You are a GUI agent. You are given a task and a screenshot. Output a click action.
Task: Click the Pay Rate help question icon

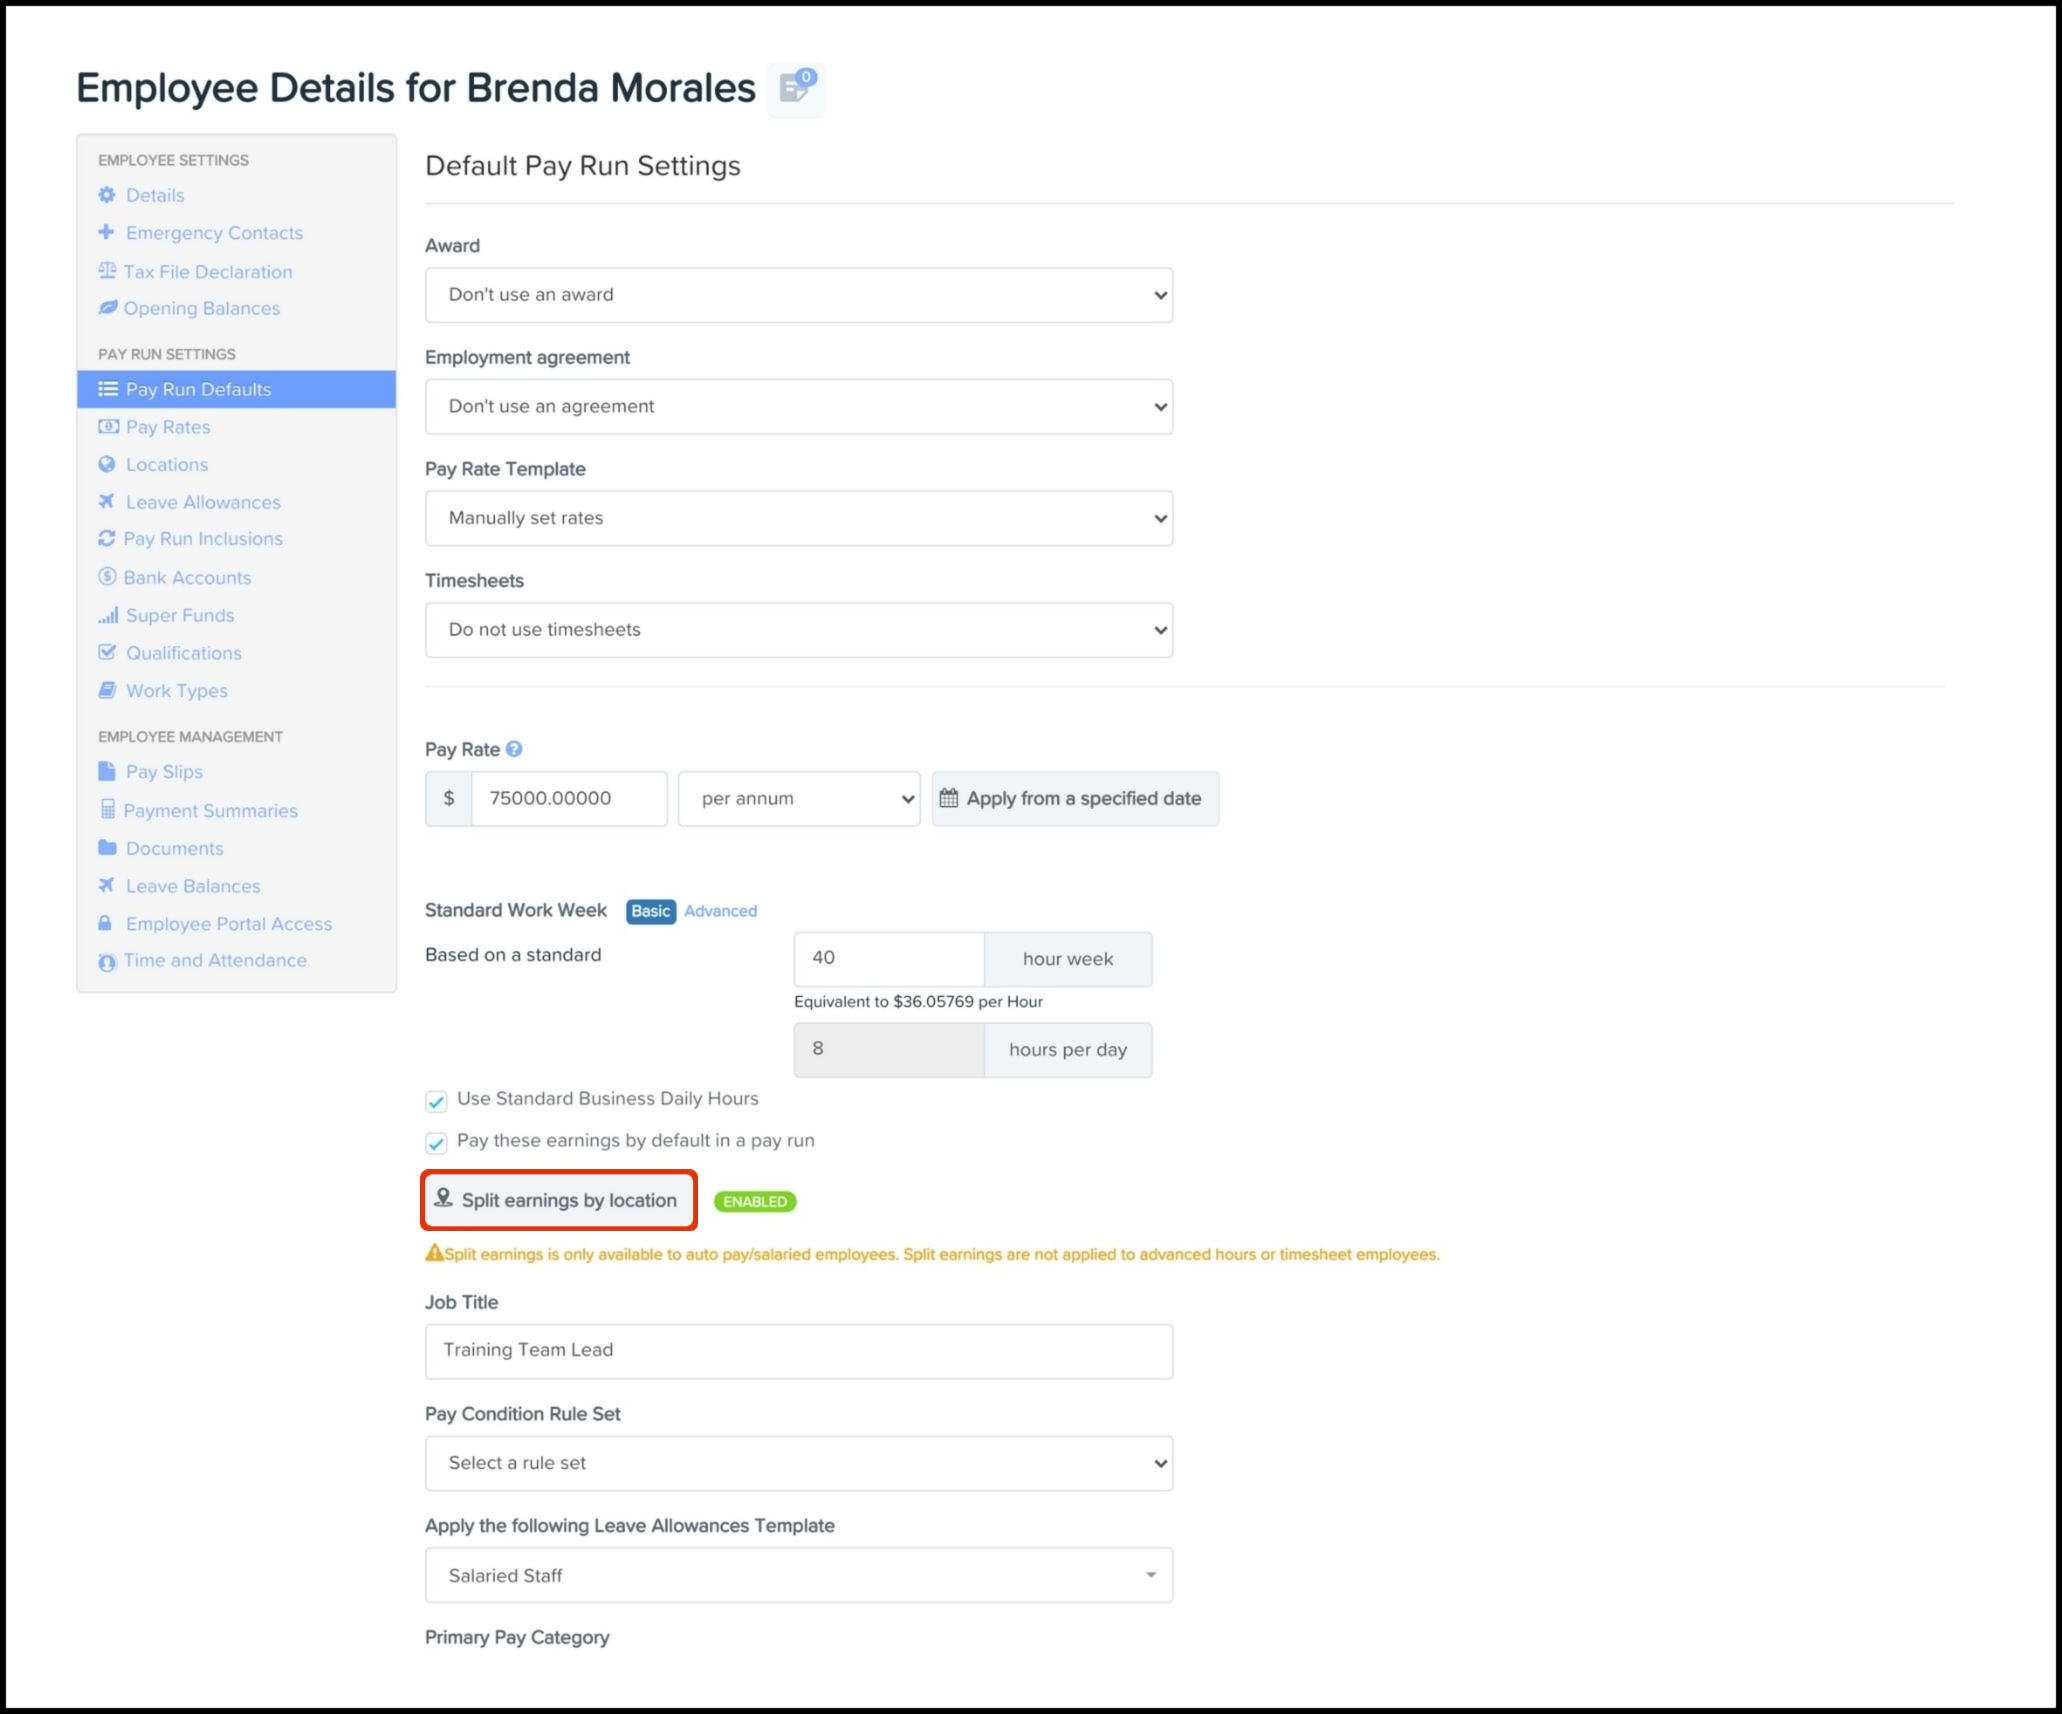pos(514,749)
